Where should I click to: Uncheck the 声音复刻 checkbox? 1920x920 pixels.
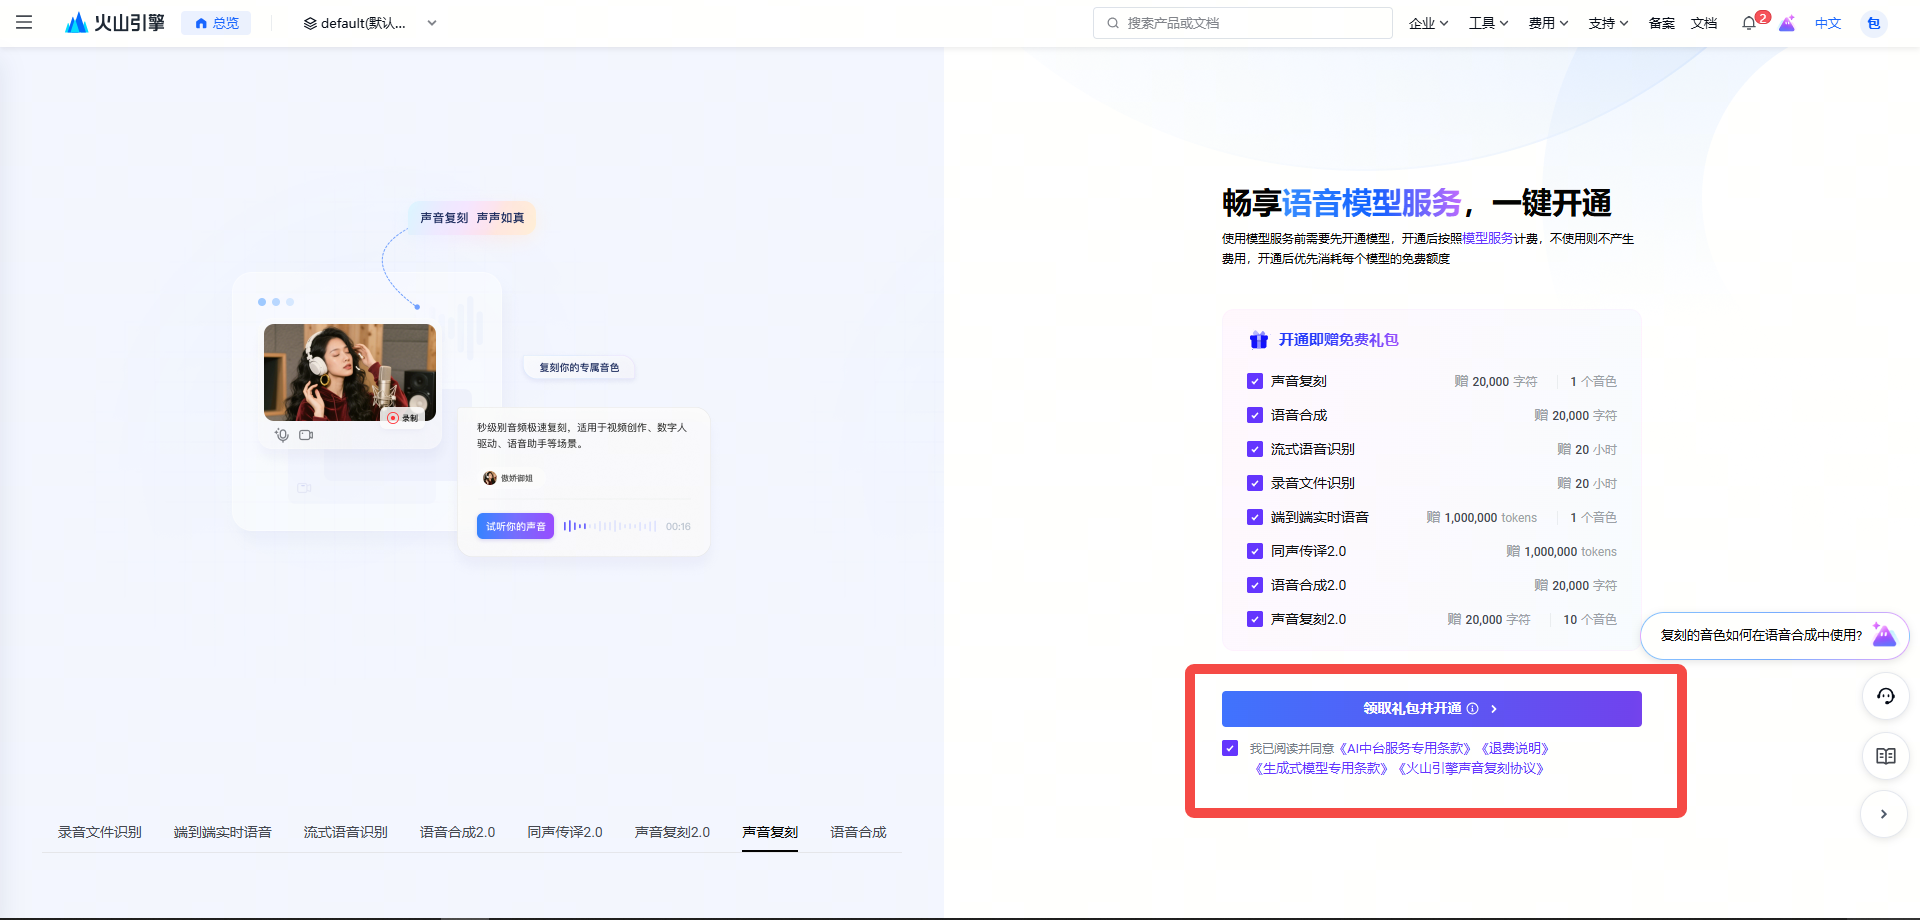coord(1255,381)
